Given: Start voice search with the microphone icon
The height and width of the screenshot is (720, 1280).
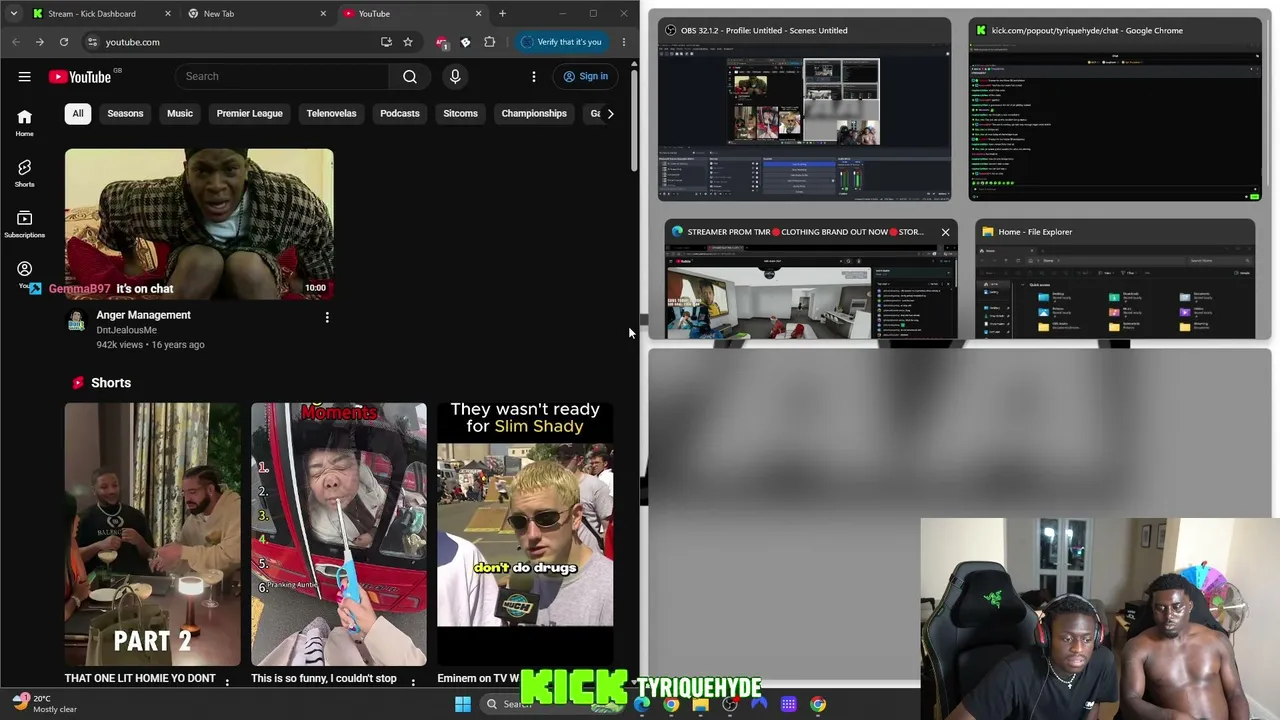Looking at the screenshot, I should coord(455,76).
